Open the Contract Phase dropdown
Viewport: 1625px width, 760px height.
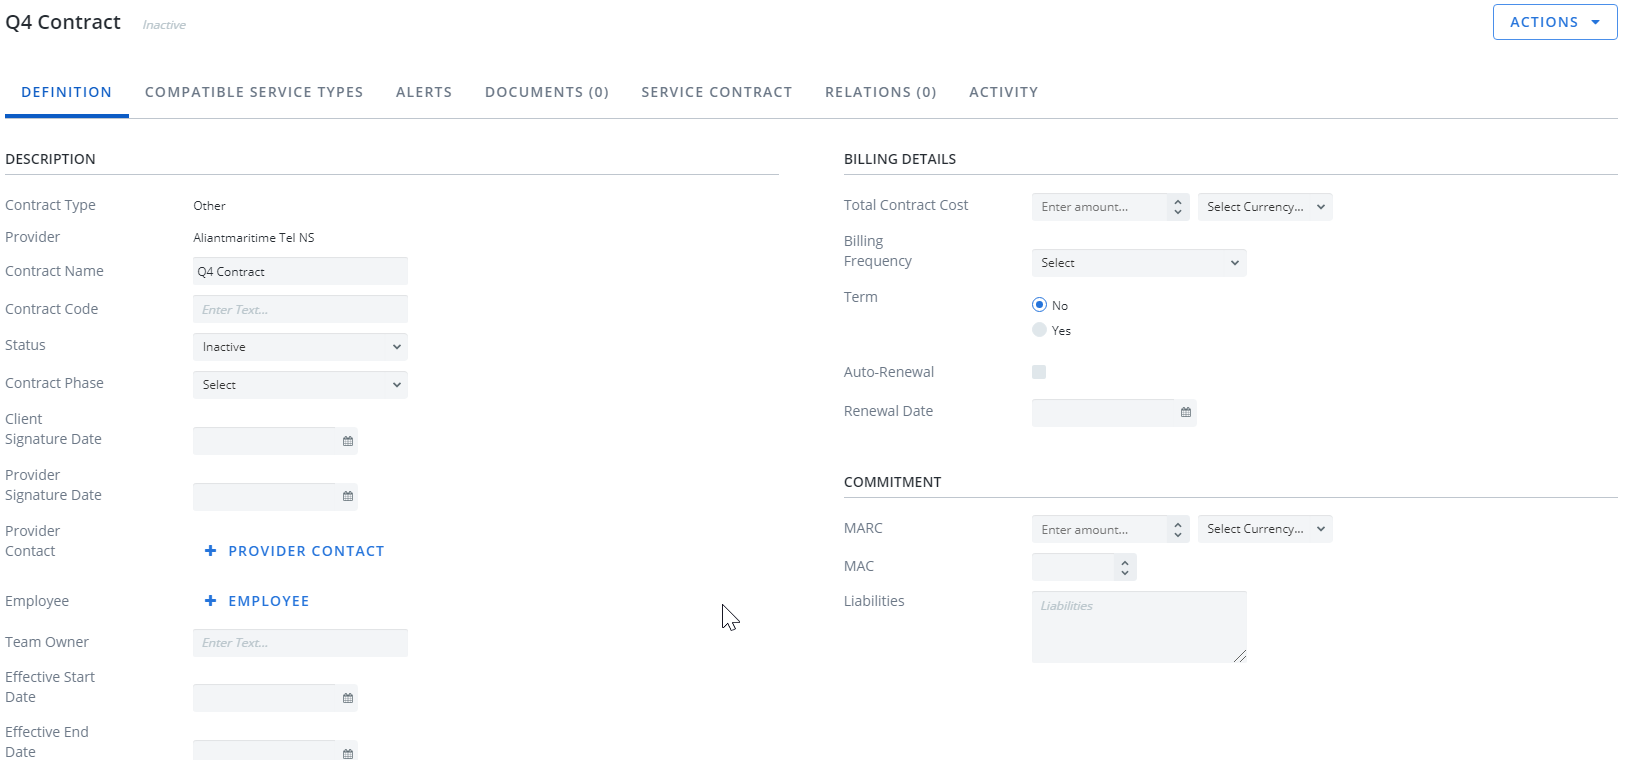click(x=300, y=385)
